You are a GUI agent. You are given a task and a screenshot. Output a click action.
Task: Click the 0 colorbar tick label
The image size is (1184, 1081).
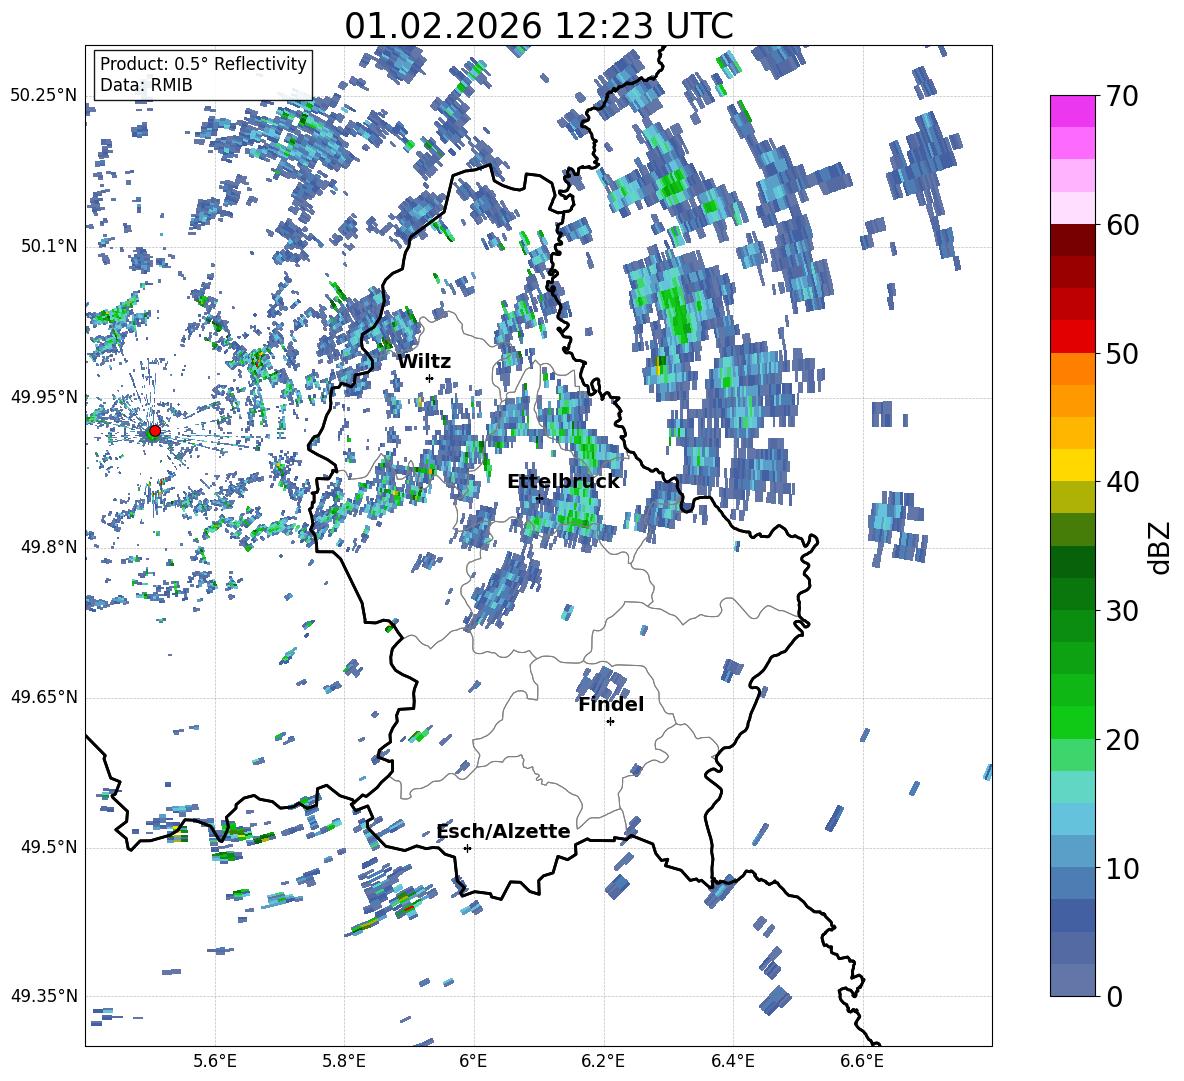pyautogui.click(x=1114, y=996)
